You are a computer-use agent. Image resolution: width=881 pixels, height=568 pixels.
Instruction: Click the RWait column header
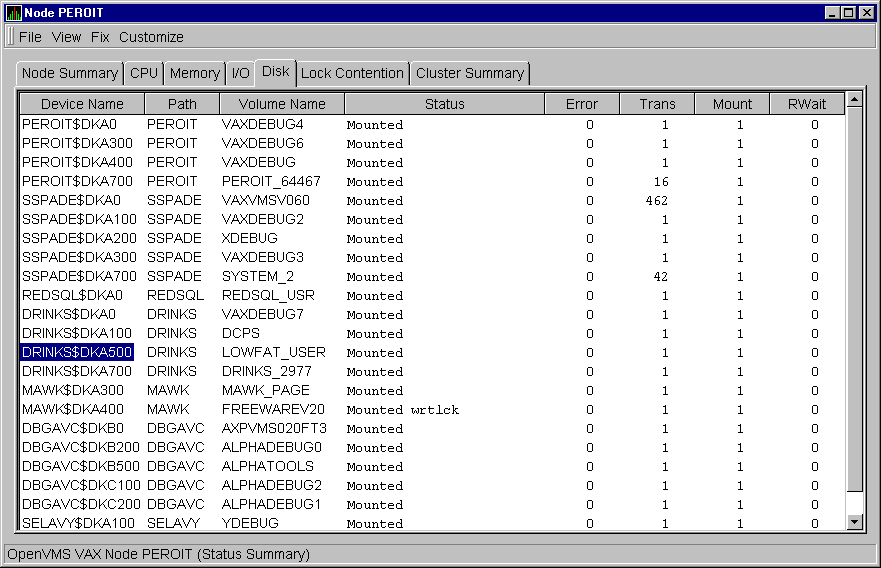pyautogui.click(x=807, y=104)
